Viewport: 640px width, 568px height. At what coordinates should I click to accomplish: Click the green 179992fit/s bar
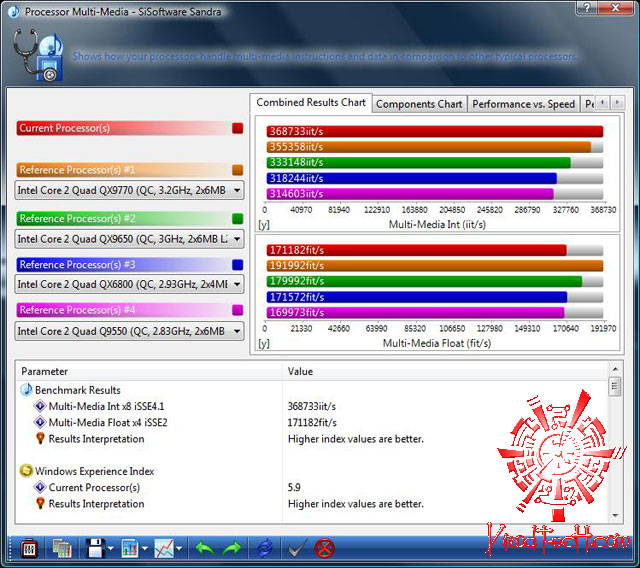point(424,281)
